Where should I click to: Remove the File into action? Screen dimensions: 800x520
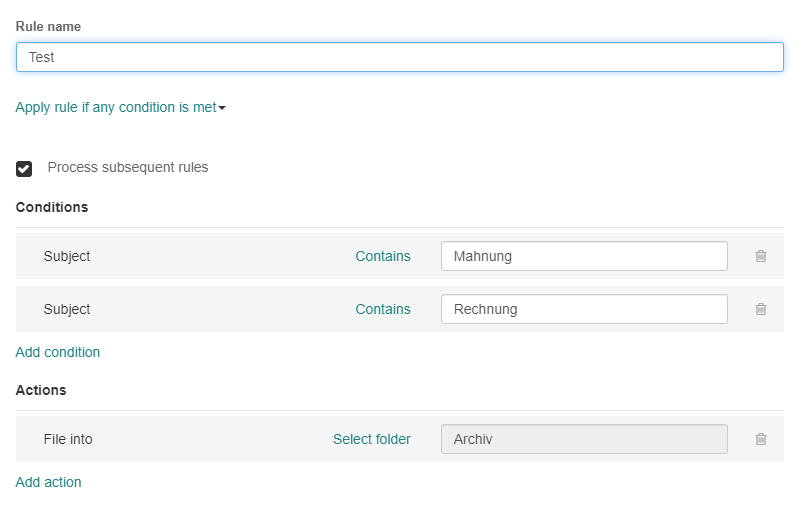(760, 439)
